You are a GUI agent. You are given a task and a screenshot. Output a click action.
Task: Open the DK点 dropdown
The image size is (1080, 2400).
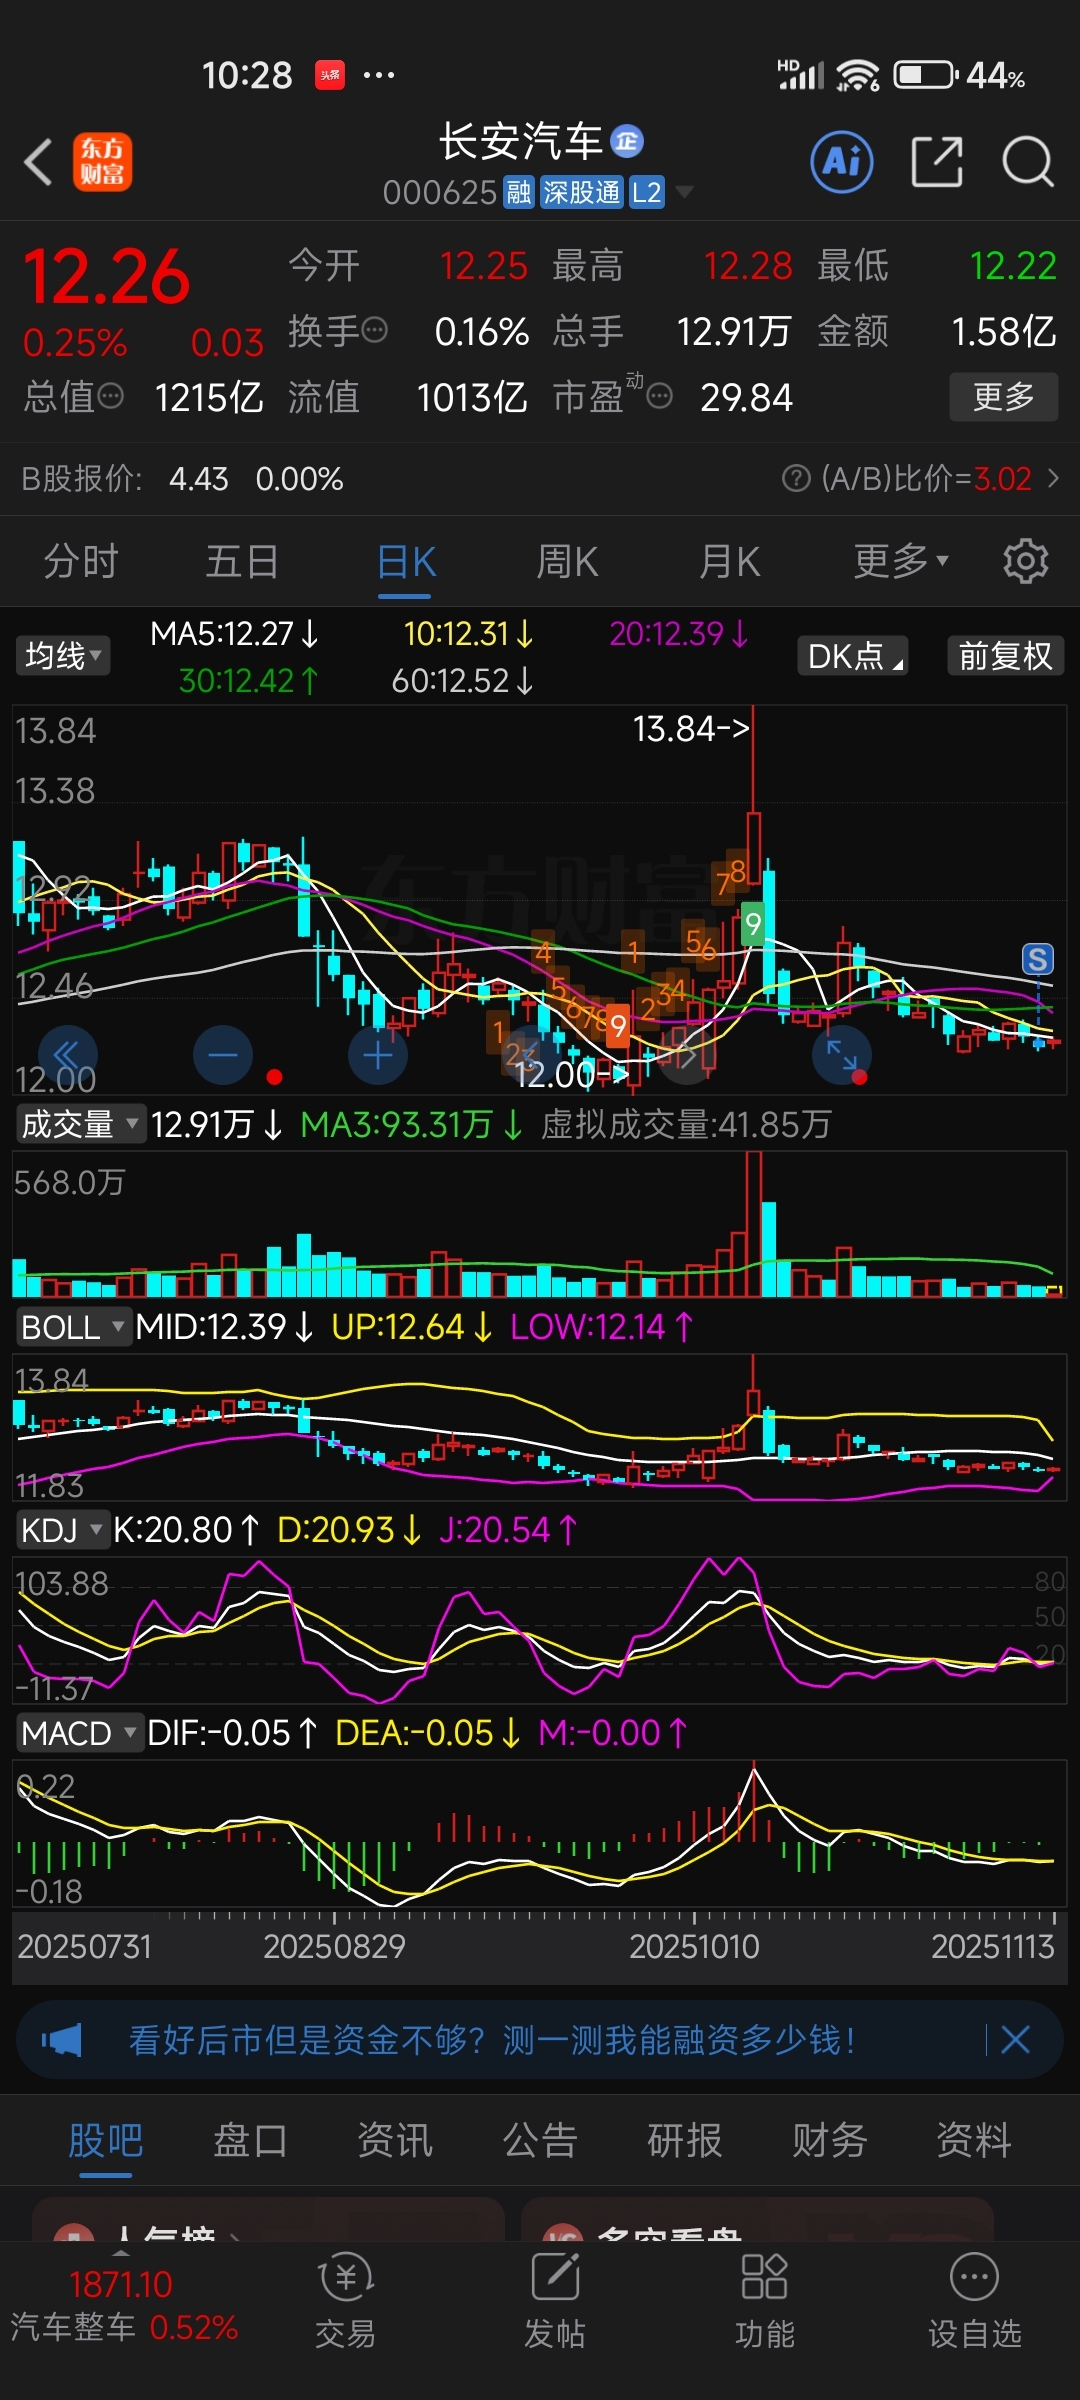(853, 656)
